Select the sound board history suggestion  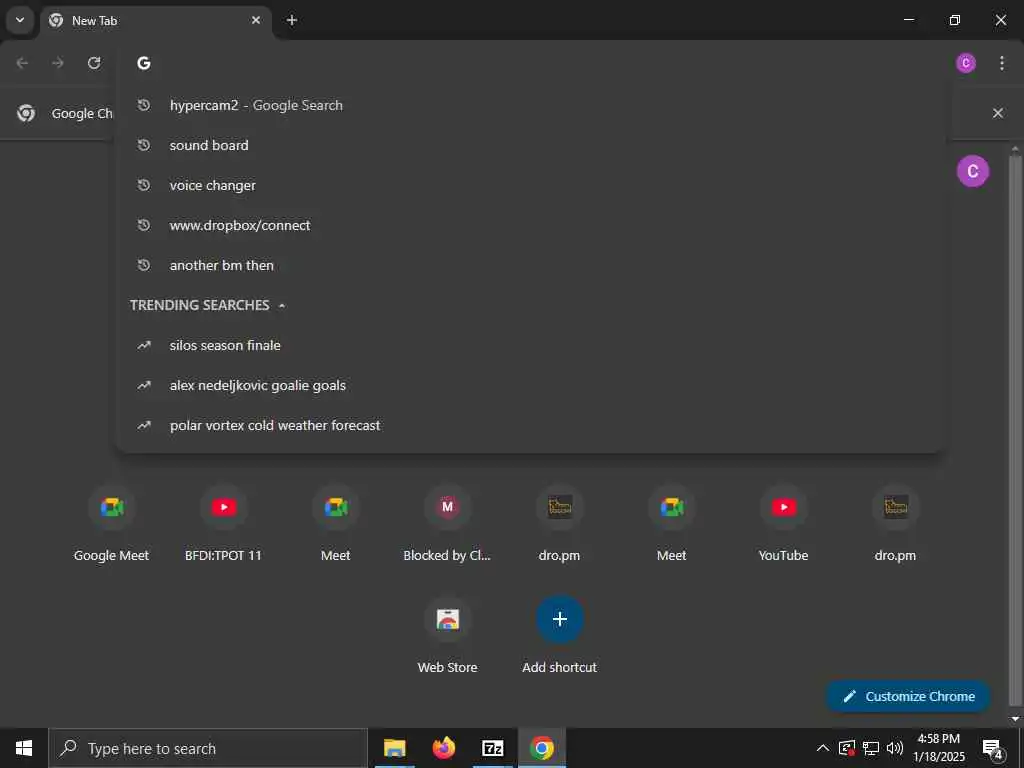pos(530,145)
